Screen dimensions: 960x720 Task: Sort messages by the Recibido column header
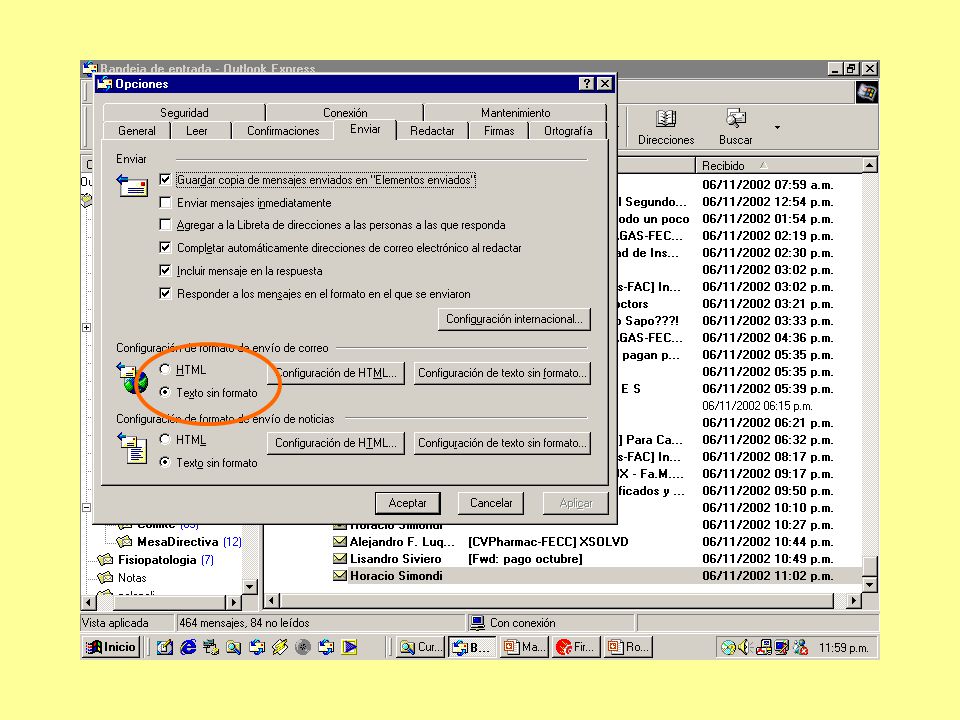pos(778,165)
